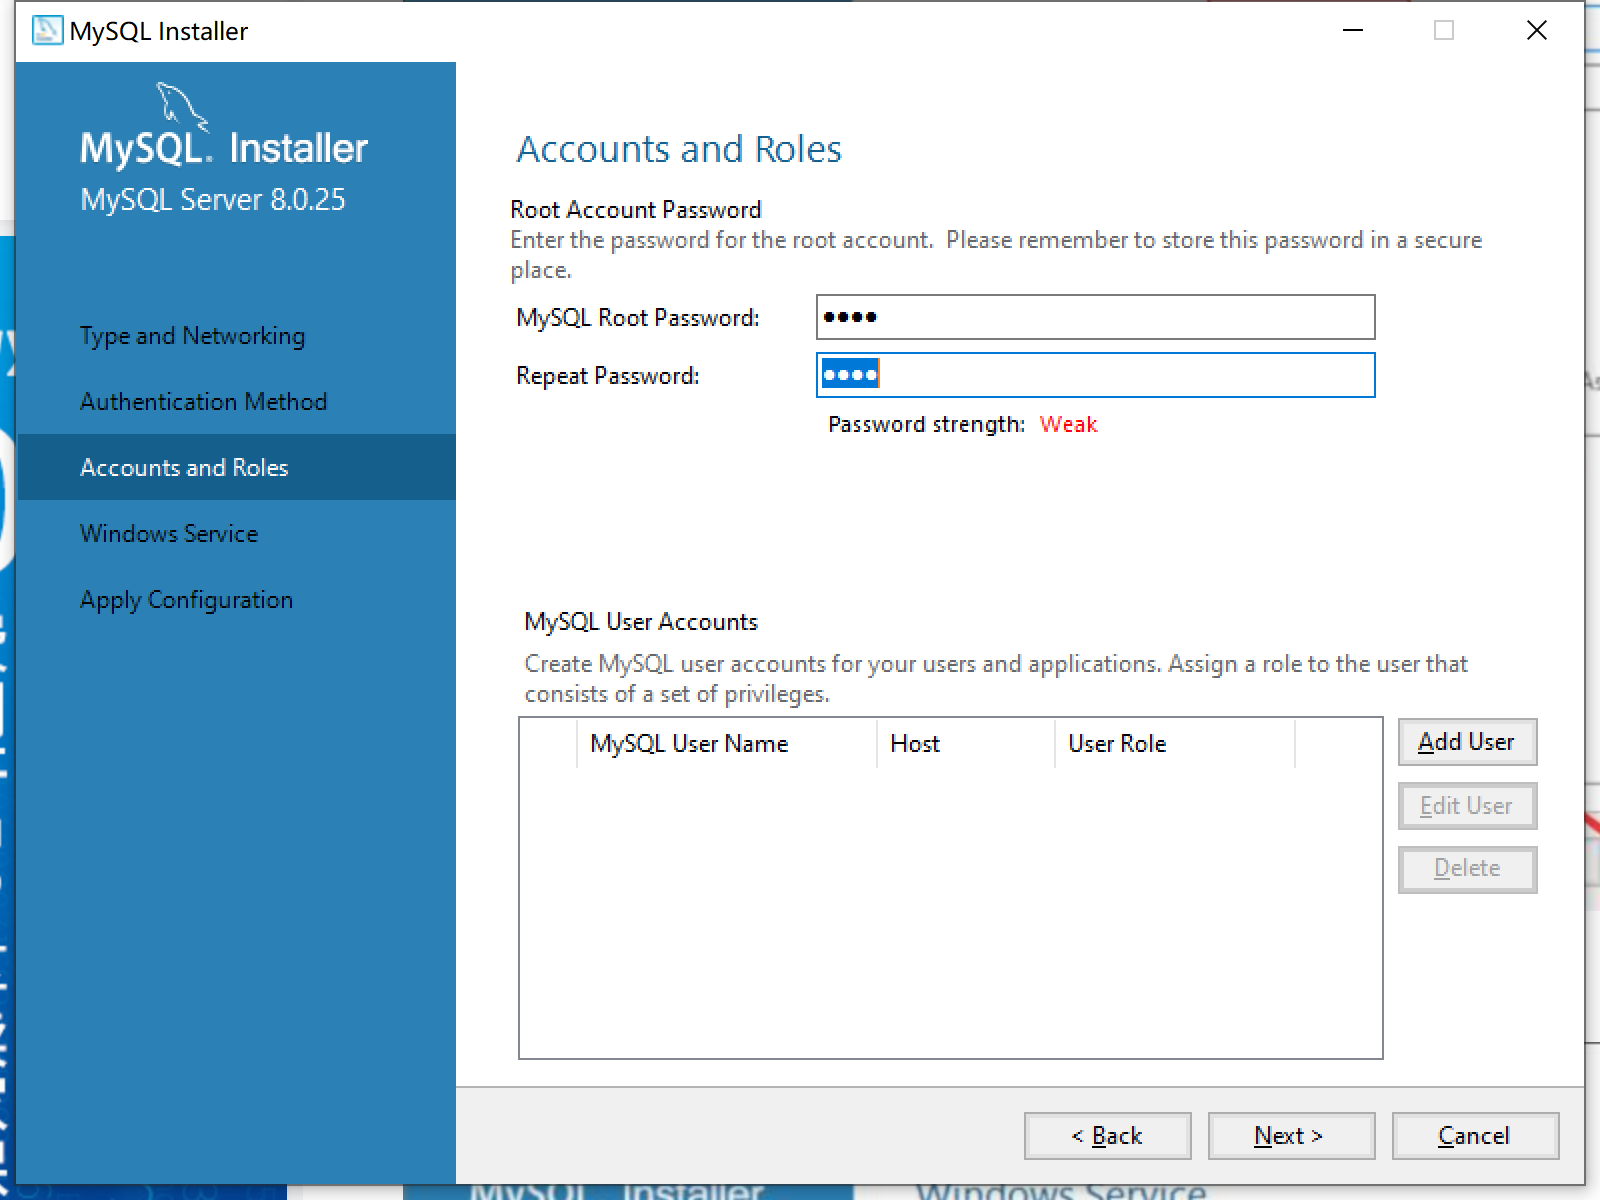Screen dimensions: 1600x1200
Task: Click the Root Account Password section label
Action: (x=636, y=210)
